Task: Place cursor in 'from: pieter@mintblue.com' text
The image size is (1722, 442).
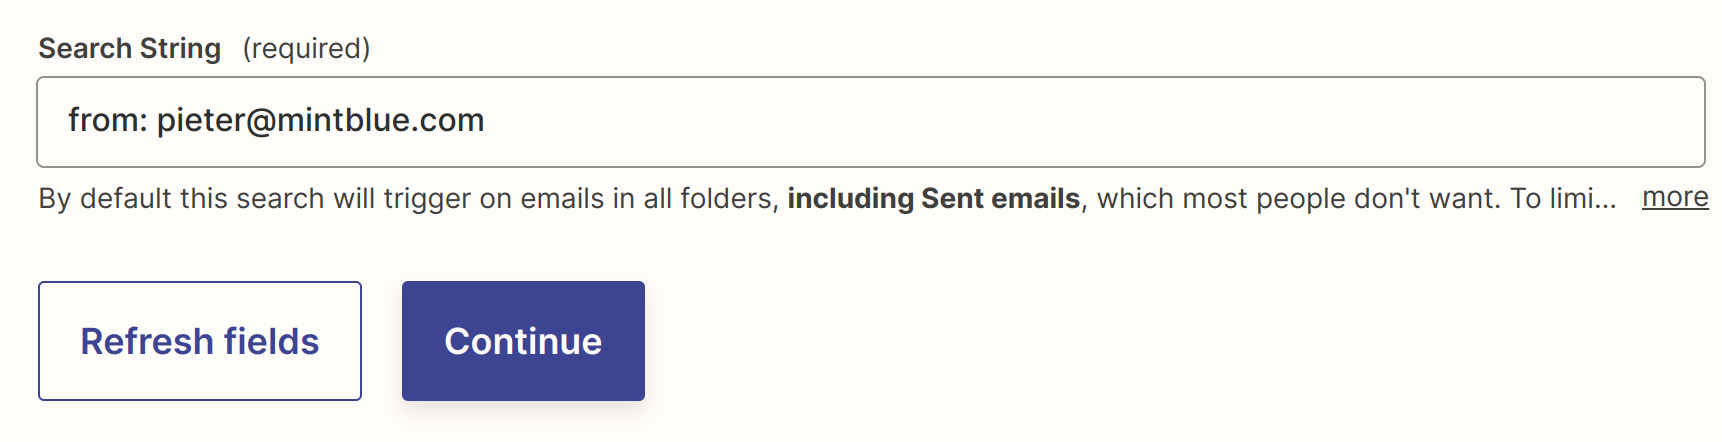Action: point(276,120)
